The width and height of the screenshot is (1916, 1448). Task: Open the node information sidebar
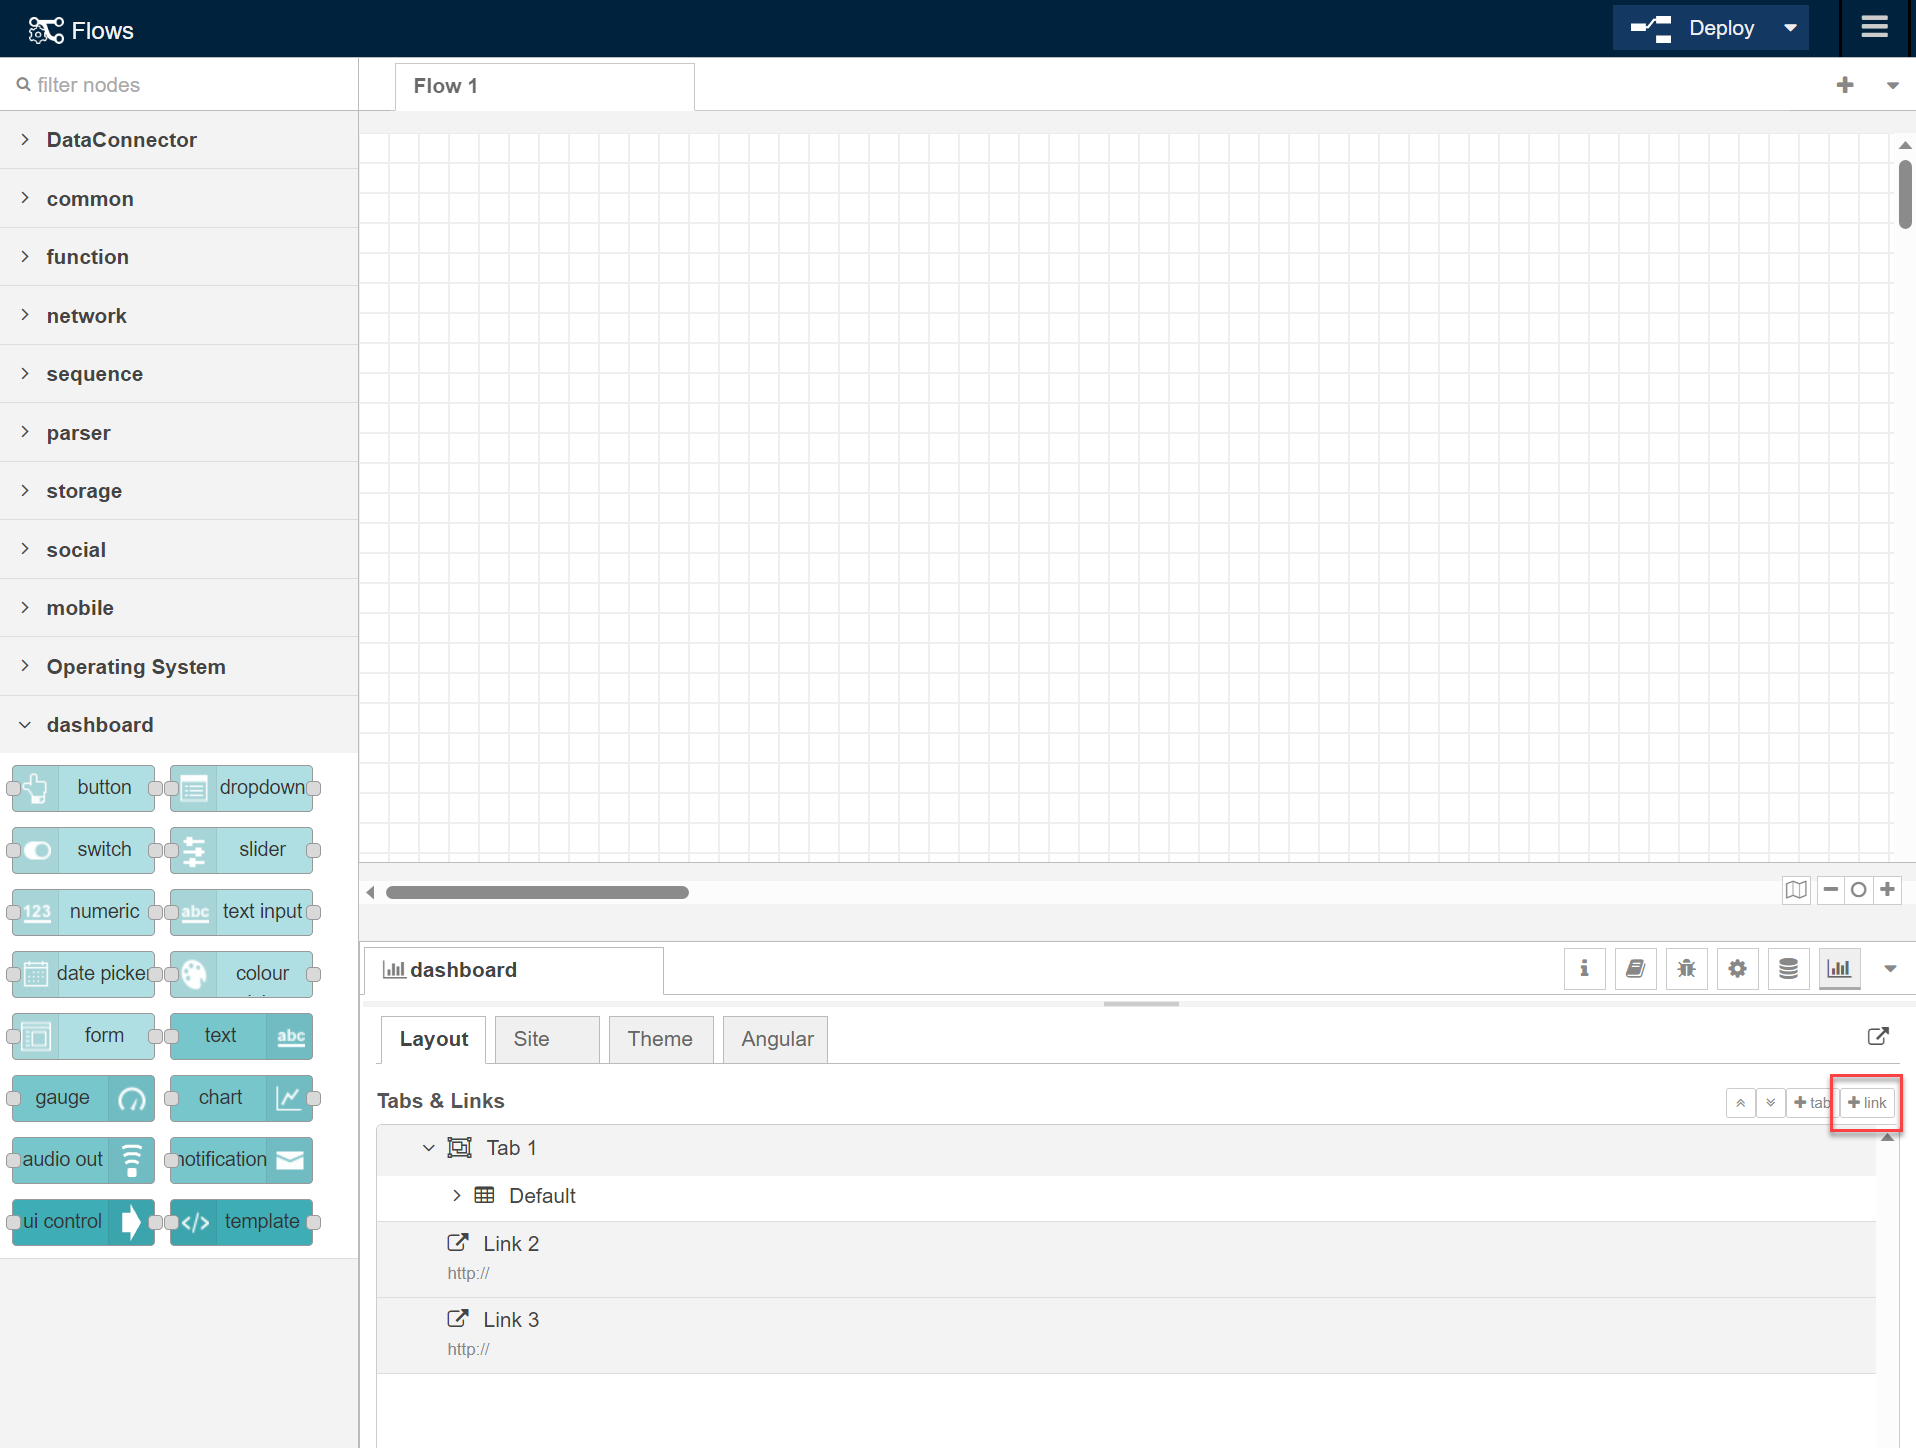pyautogui.click(x=1584, y=968)
